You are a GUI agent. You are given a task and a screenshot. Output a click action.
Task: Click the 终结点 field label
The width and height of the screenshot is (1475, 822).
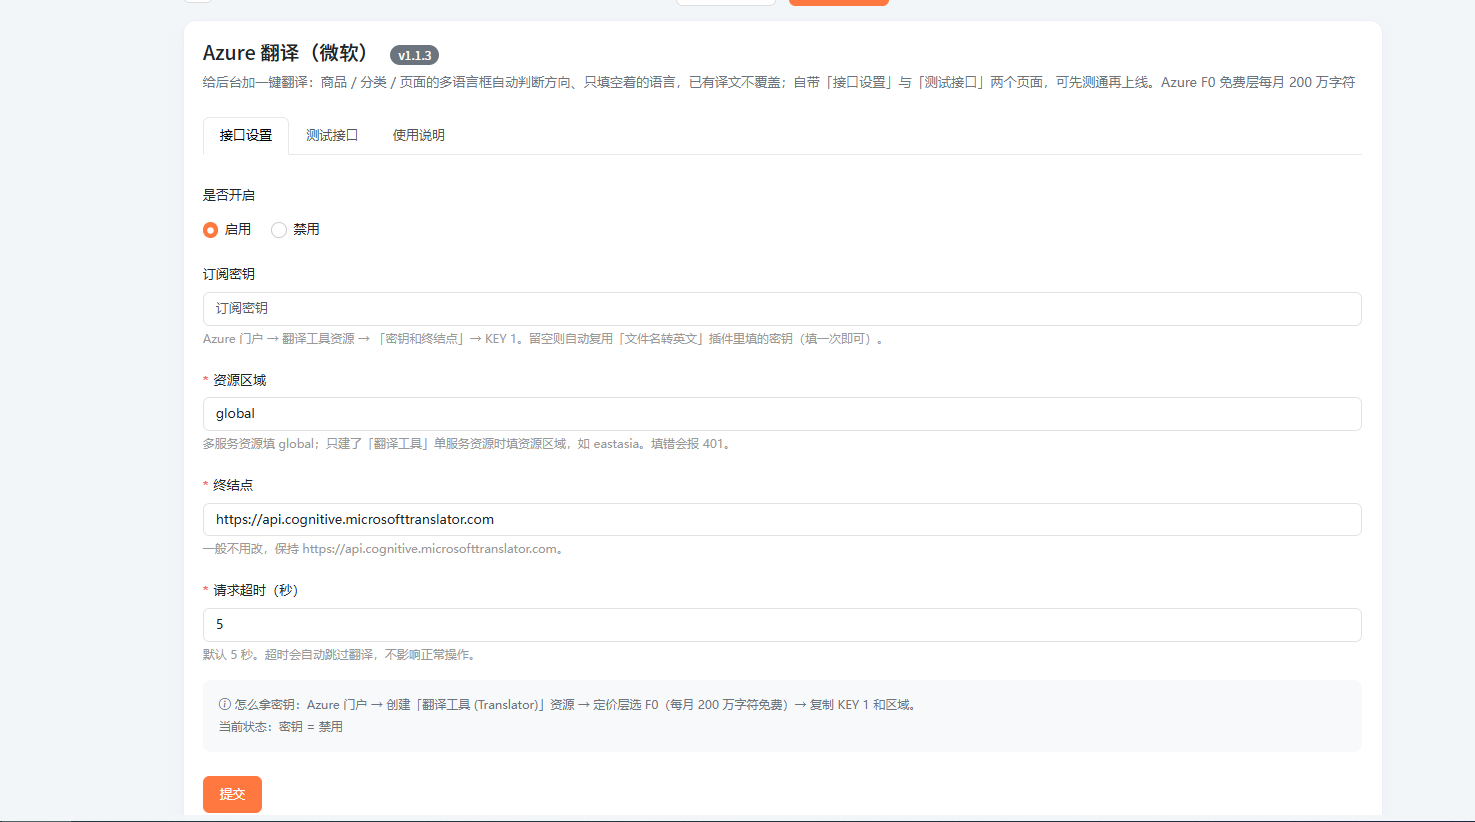[x=233, y=485]
